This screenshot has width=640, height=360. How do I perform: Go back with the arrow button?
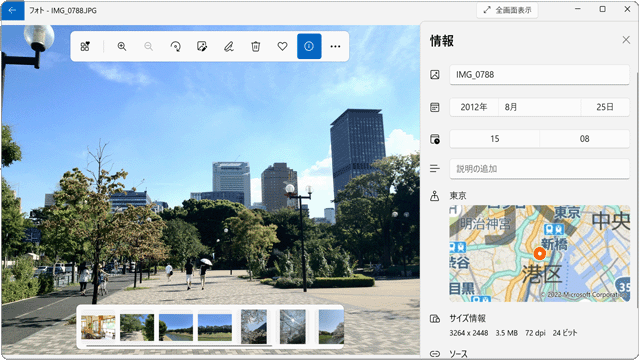pyautogui.click(x=12, y=10)
